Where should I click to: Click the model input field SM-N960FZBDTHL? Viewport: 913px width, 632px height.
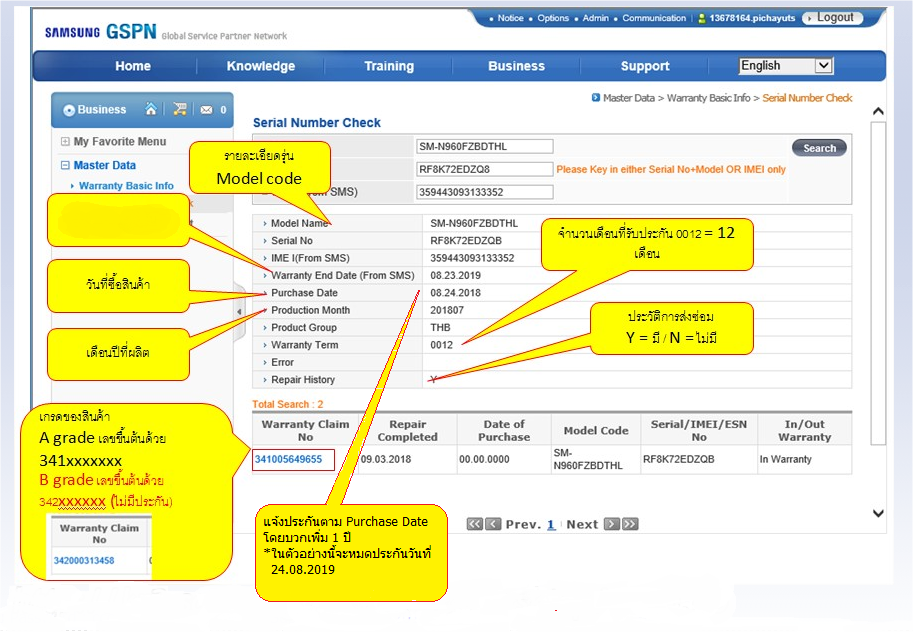pyautogui.click(x=484, y=146)
